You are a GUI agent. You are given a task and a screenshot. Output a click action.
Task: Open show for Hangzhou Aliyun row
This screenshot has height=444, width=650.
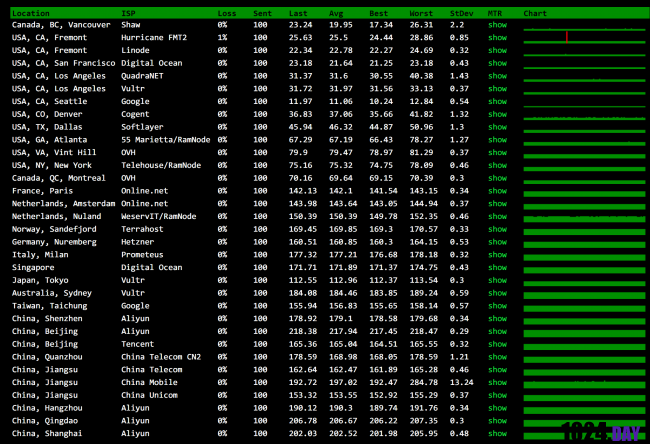(x=497, y=408)
